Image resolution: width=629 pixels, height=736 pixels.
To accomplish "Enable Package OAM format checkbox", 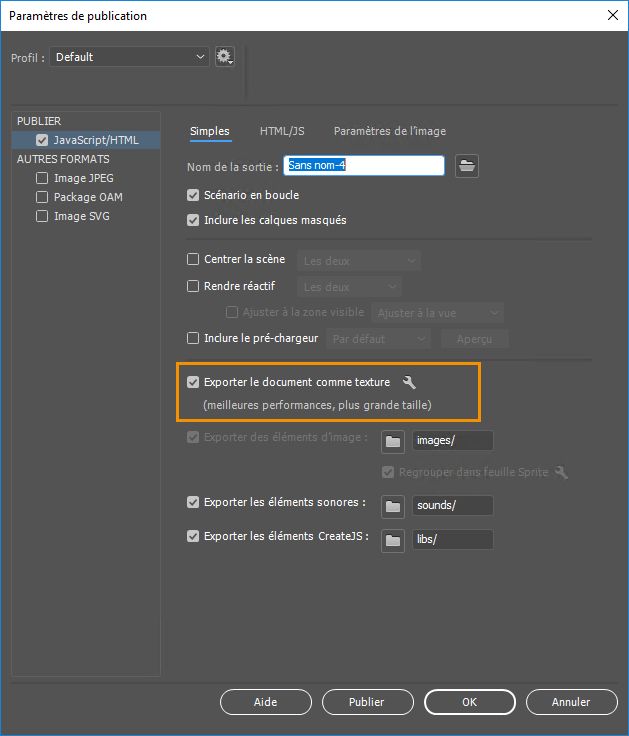I will click(42, 197).
